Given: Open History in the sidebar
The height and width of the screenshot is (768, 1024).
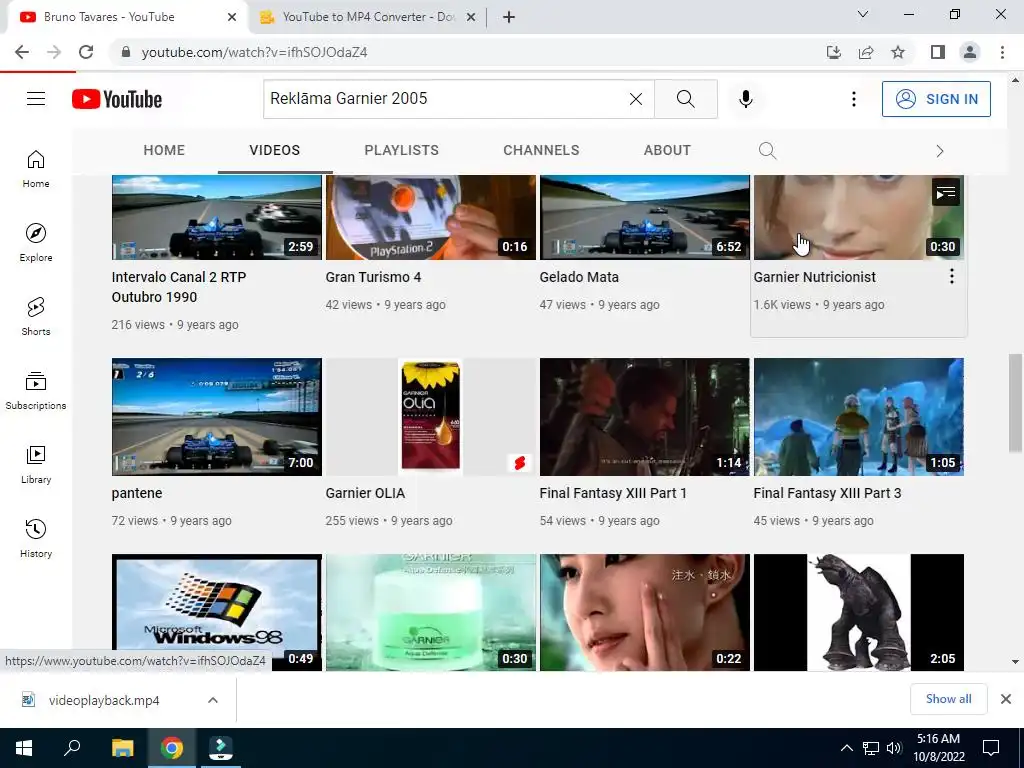Looking at the screenshot, I should (36, 538).
